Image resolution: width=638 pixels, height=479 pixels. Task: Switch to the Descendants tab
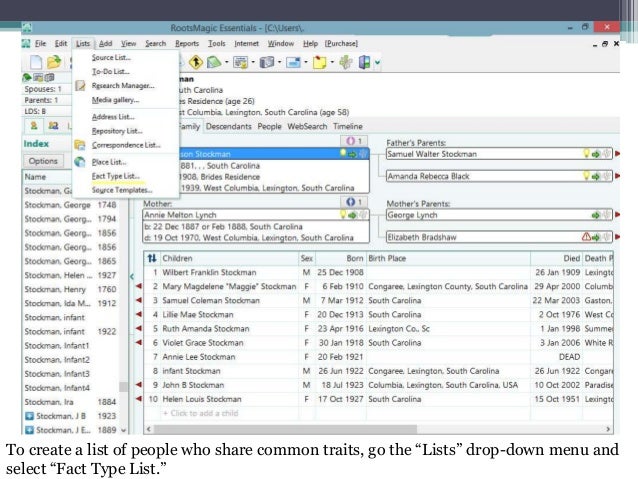(x=229, y=126)
